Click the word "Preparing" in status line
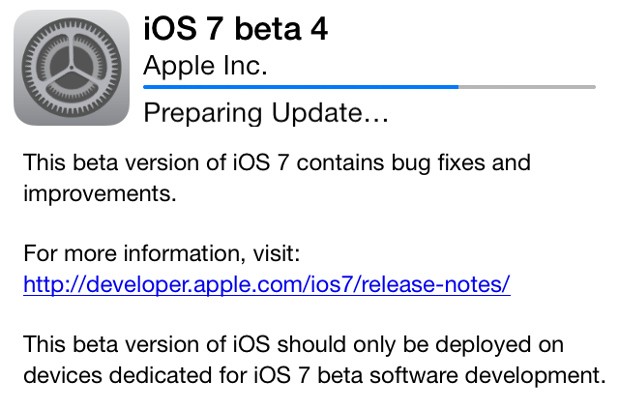Image resolution: width=619 pixels, height=410 pixels. (192, 112)
